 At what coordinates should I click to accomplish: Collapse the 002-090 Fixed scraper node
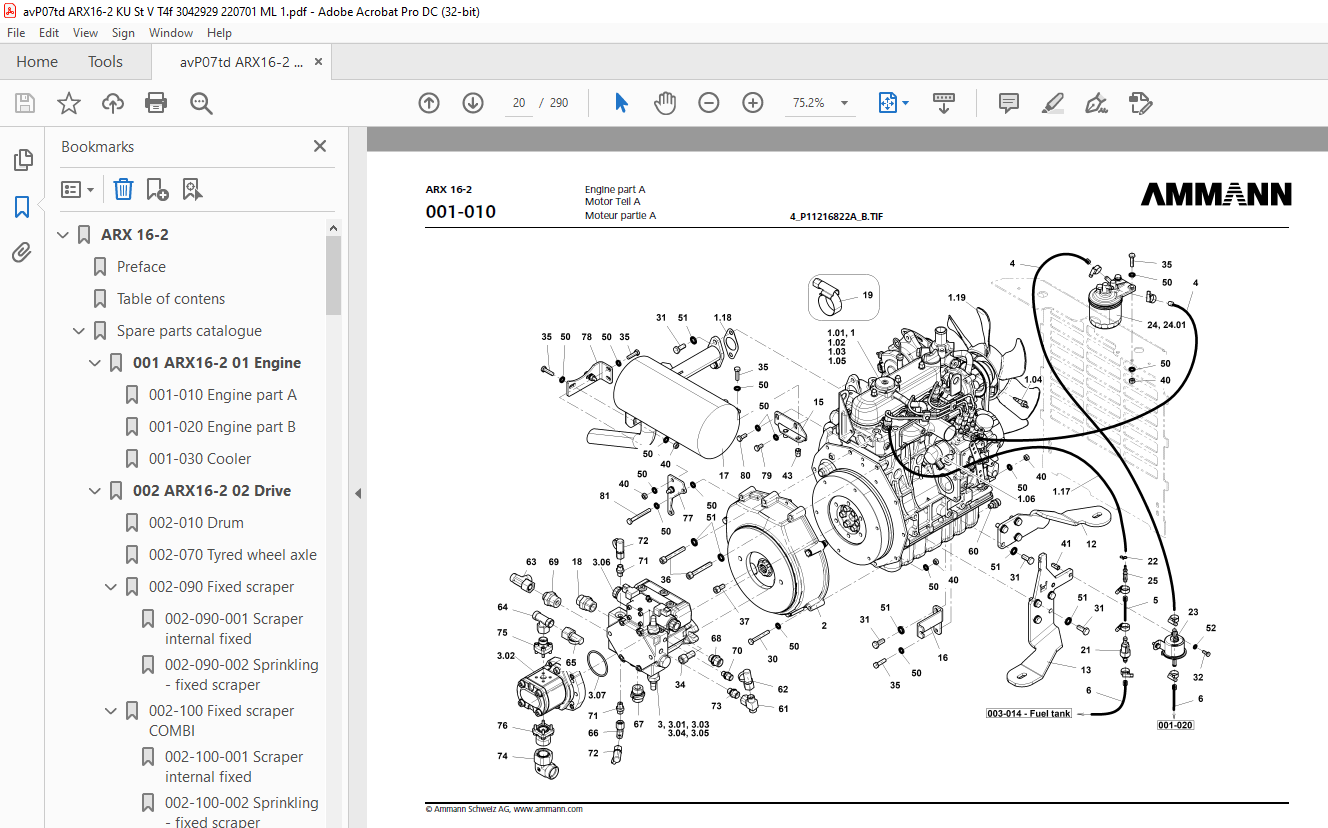click(x=112, y=587)
